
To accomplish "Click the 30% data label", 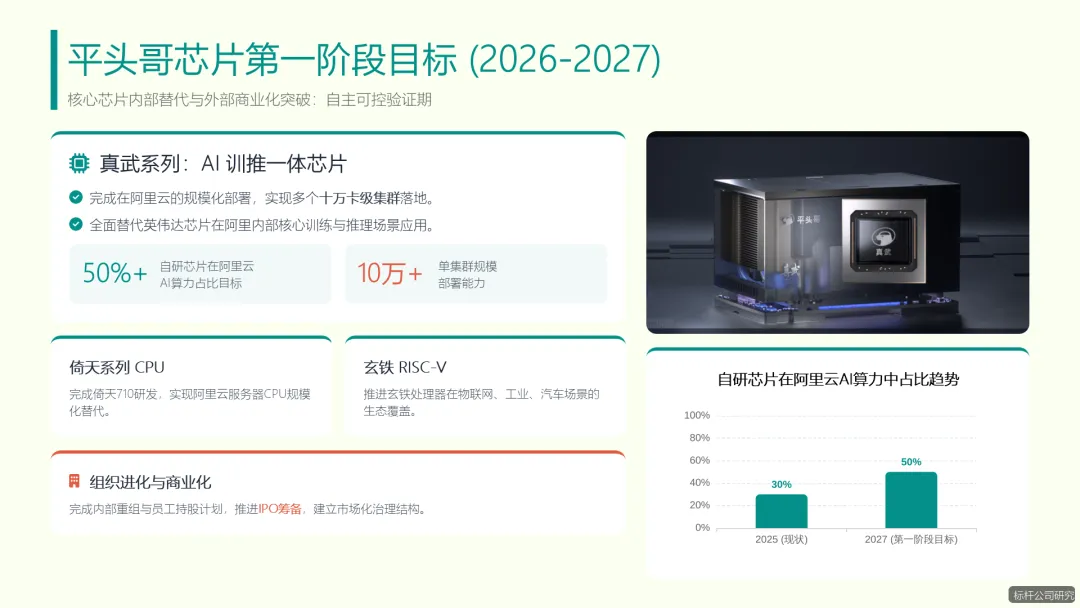I will (781, 484).
